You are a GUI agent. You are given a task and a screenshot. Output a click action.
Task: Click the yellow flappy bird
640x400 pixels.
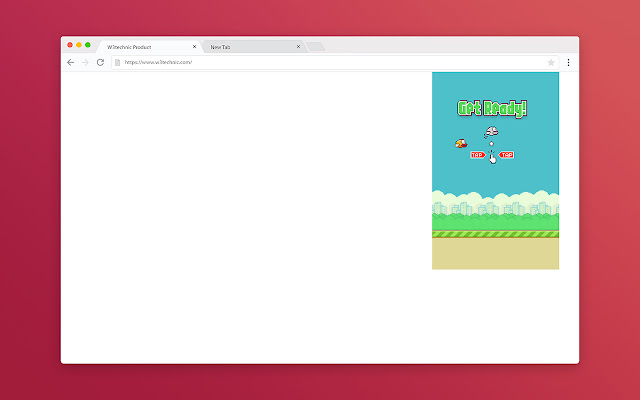461,144
